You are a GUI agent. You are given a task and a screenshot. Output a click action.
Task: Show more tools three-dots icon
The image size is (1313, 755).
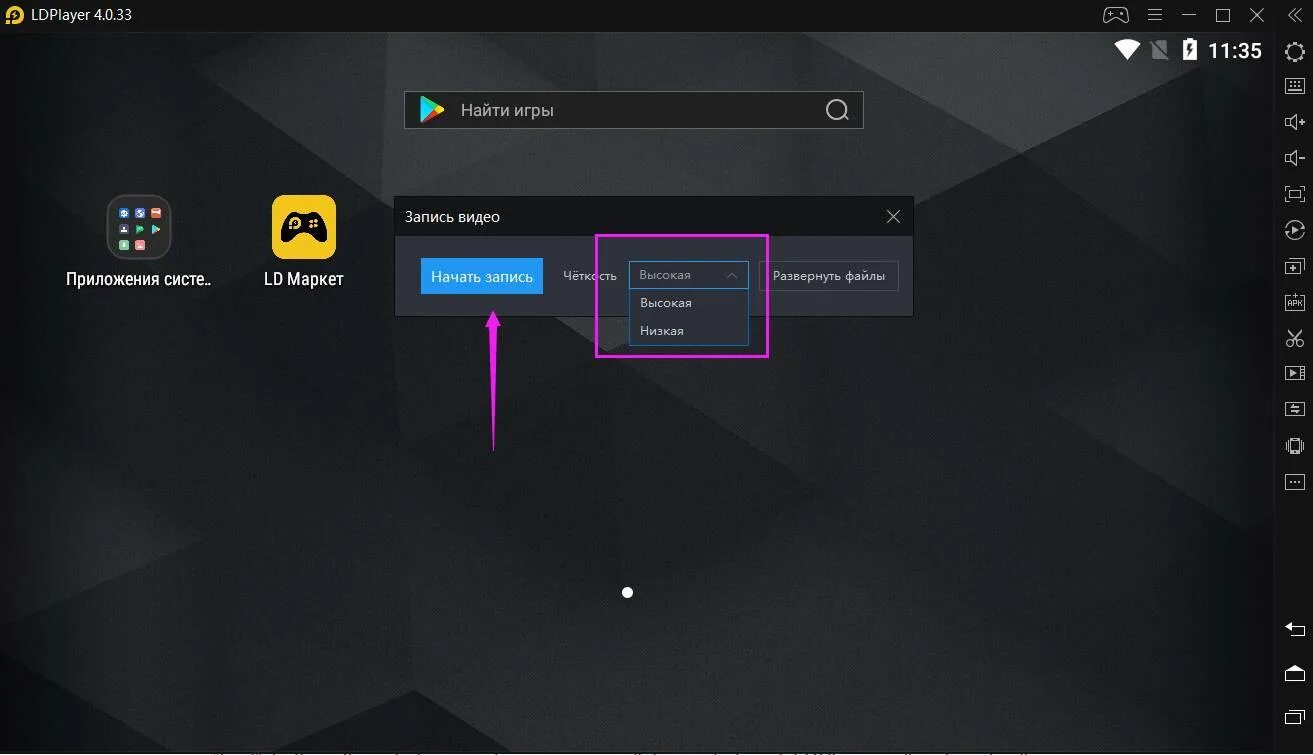[x=1295, y=482]
